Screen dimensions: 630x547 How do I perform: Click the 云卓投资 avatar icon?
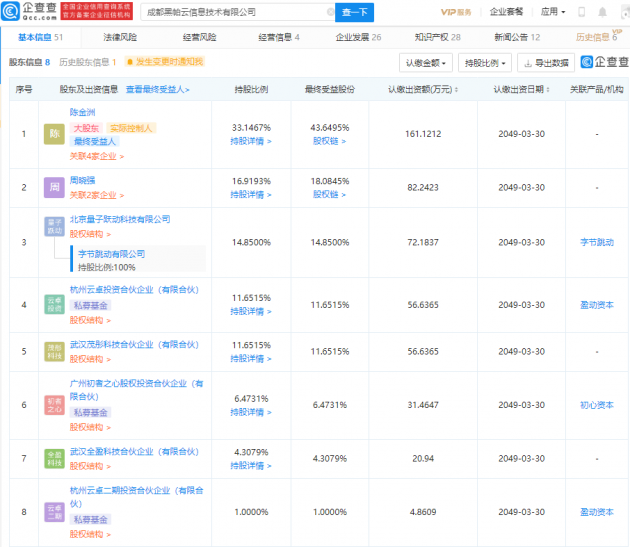pyautogui.click(x=54, y=304)
